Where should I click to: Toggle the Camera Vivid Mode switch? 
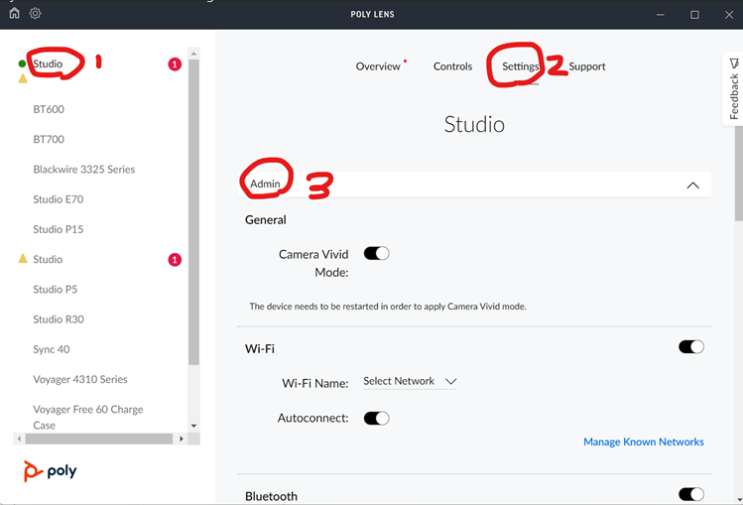376,254
